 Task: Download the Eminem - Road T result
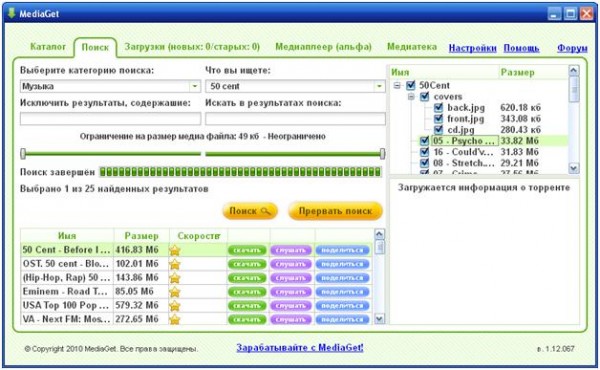coord(247,292)
